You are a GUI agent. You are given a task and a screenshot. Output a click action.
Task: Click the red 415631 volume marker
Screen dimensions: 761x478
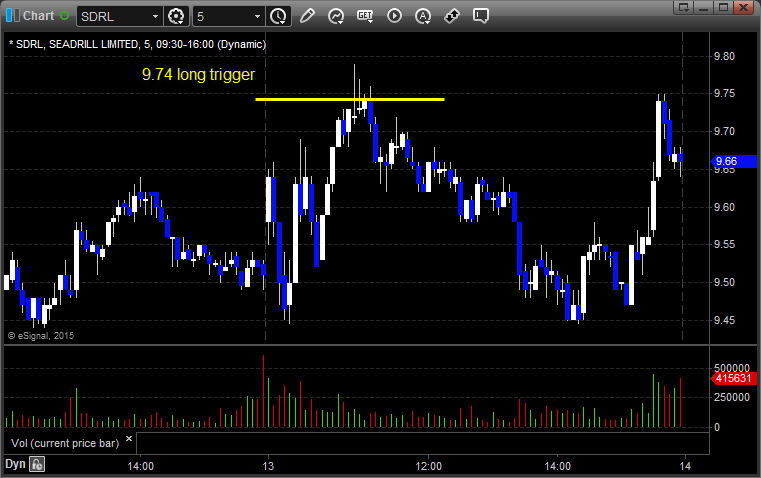734,378
